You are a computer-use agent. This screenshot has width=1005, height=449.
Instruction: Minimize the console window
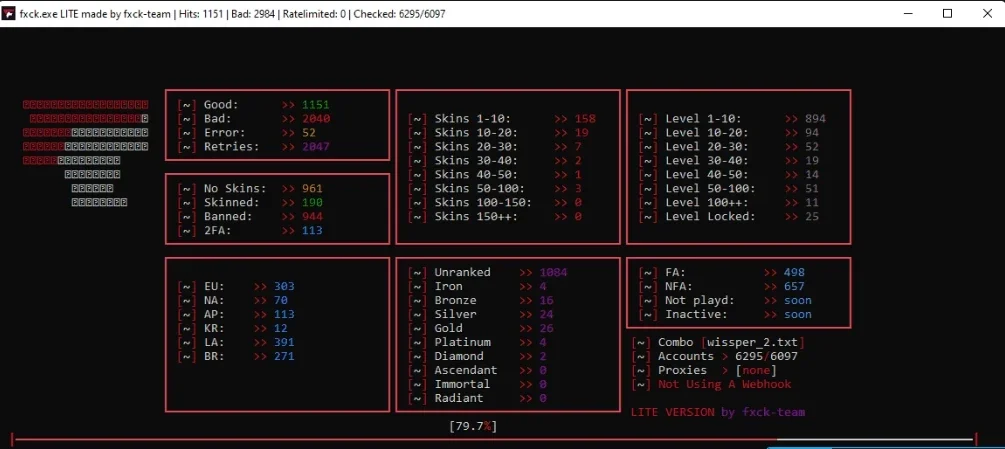(907, 13)
